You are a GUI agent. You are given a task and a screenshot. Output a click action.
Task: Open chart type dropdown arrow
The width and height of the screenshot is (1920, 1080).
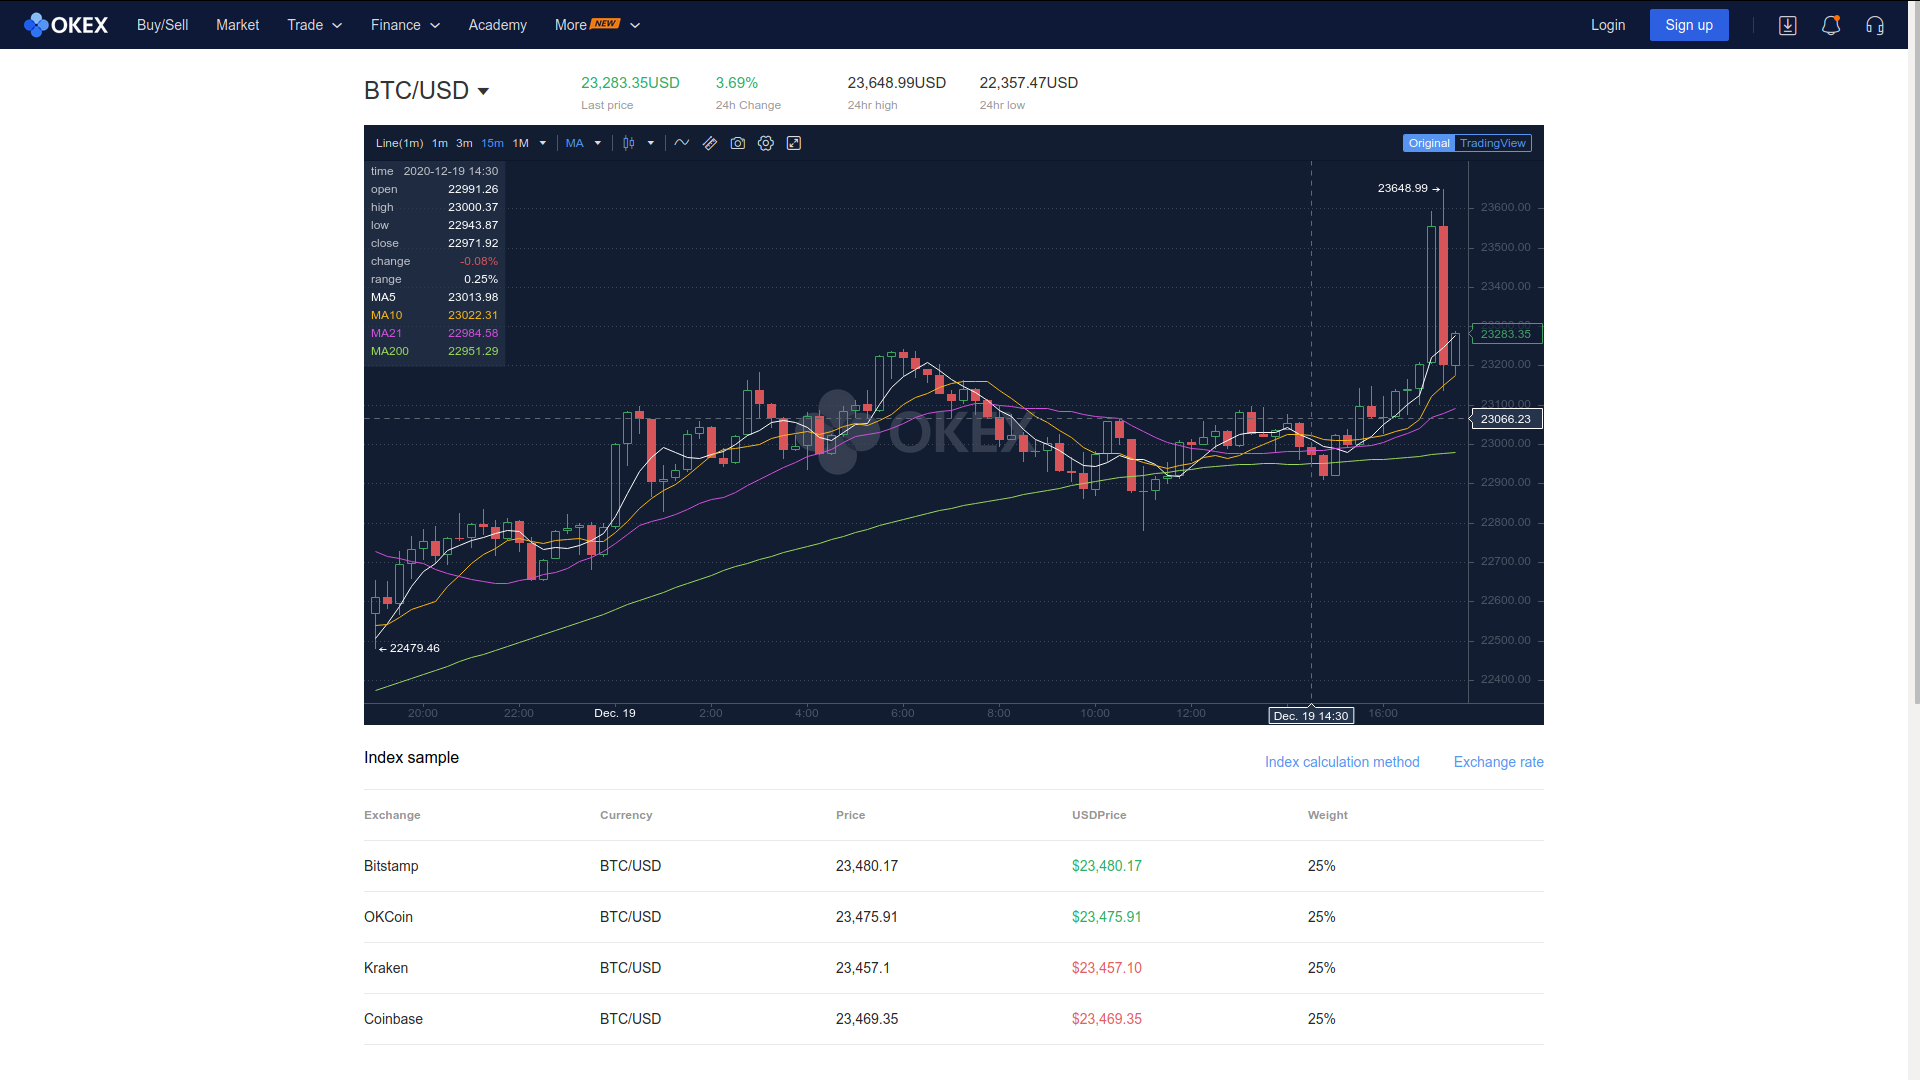click(651, 143)
